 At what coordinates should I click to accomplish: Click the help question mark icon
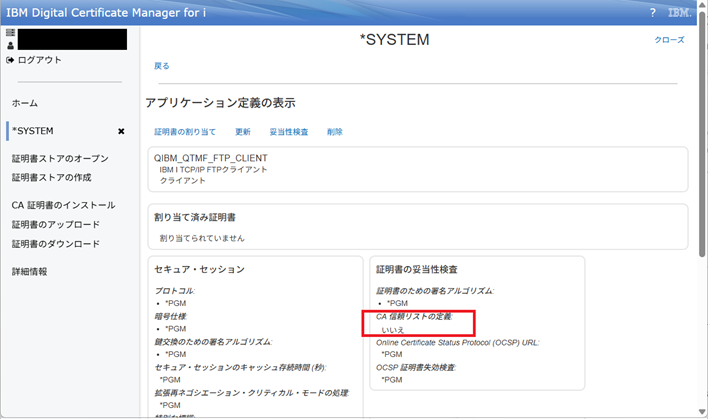652,12
